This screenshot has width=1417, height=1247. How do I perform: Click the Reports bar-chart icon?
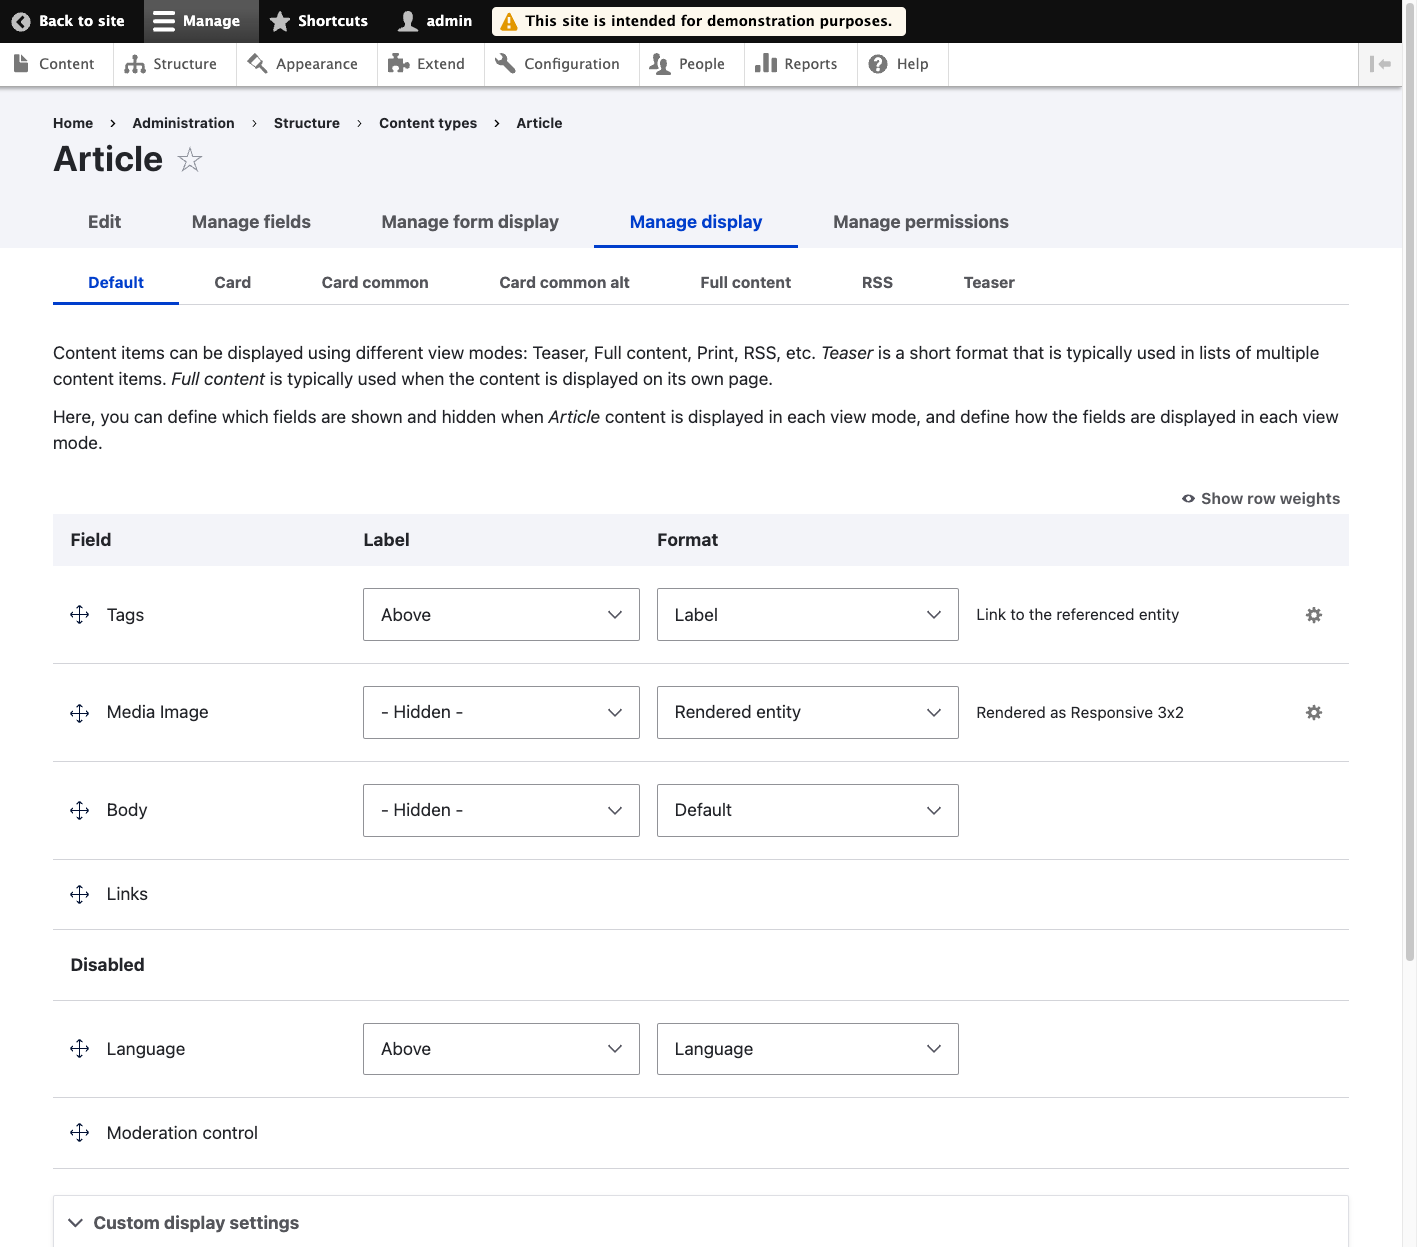766,63
